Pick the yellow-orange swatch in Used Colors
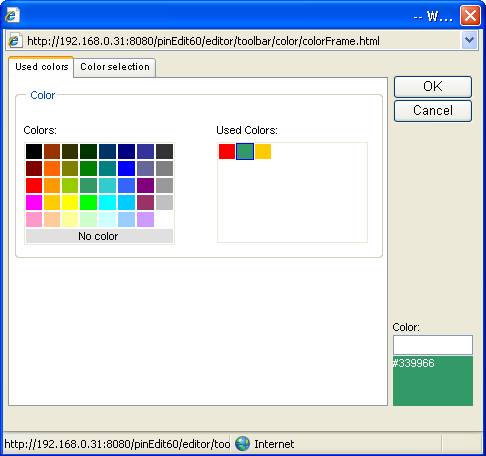Image resolution: width=486 pixels, height=456 pixels. tap(263, 151)
